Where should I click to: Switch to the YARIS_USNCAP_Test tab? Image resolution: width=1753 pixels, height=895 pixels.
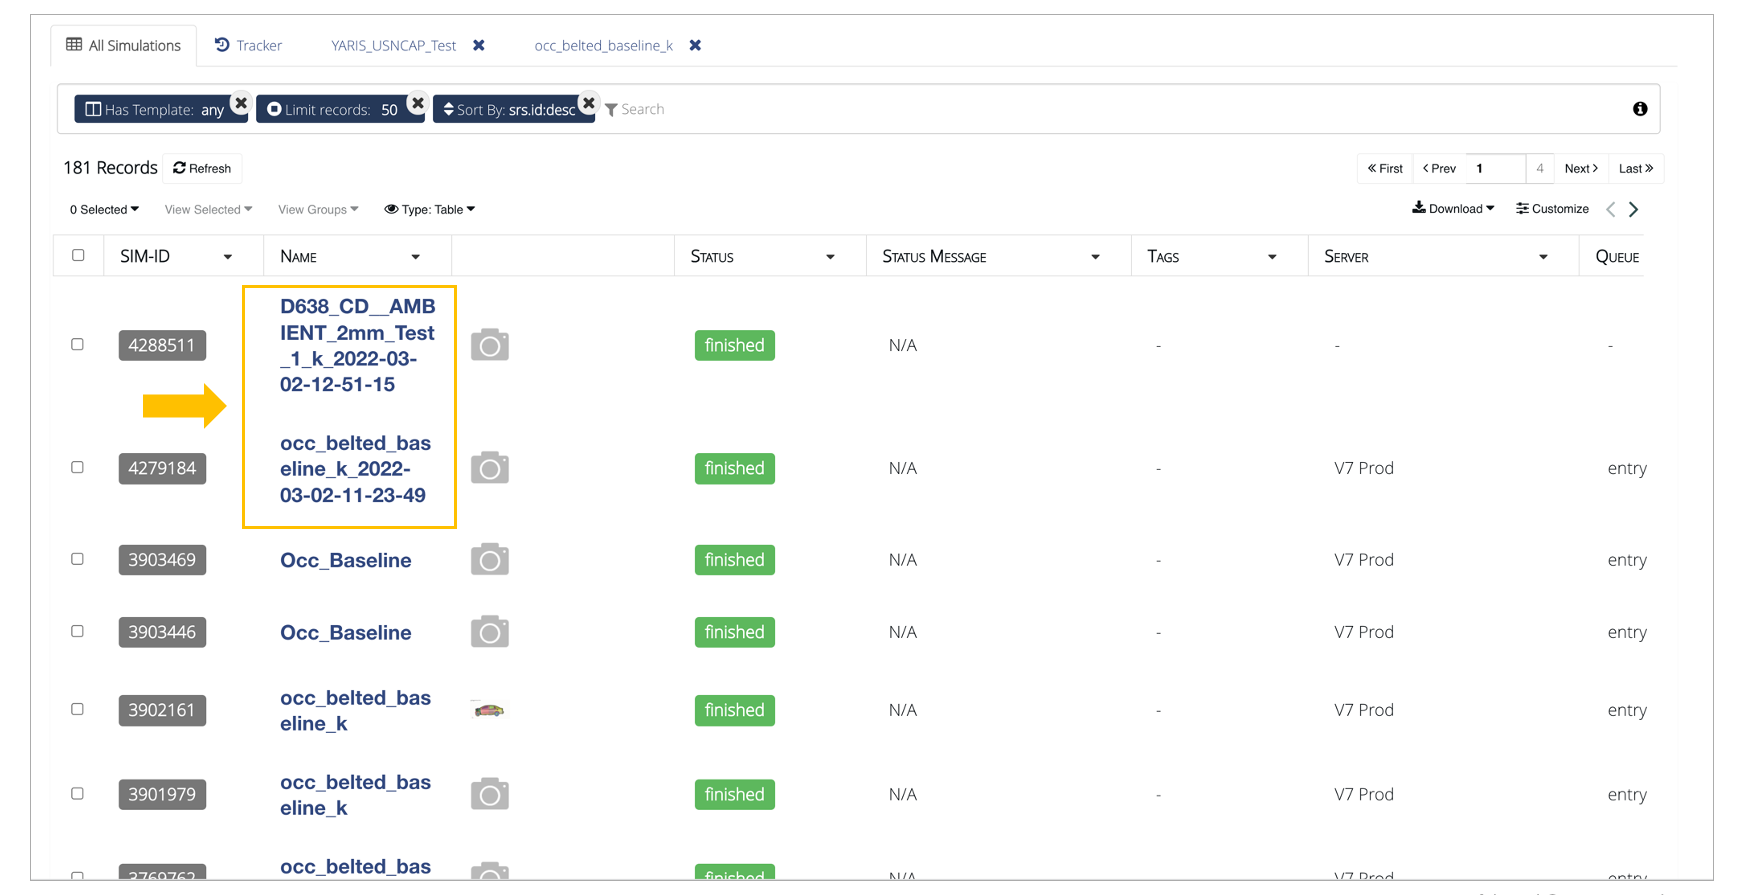[x=393, y=45]
